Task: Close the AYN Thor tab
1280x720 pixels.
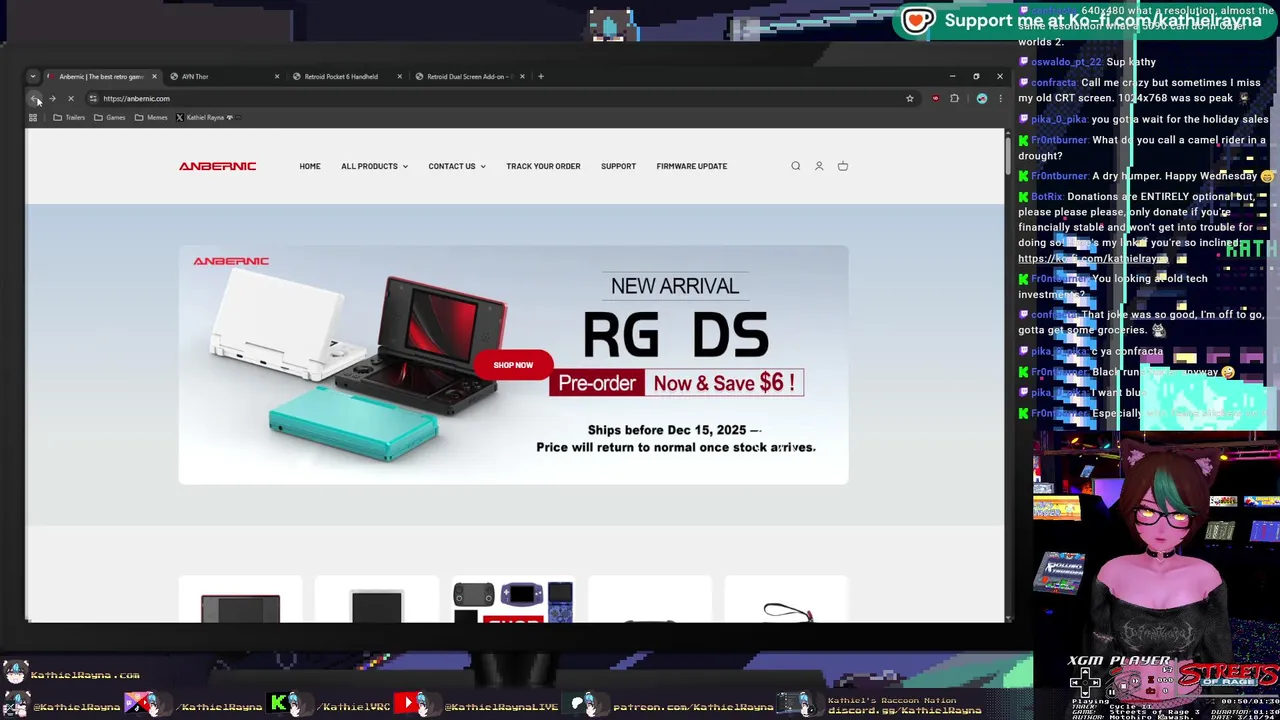Action: [x=277, y=76]
